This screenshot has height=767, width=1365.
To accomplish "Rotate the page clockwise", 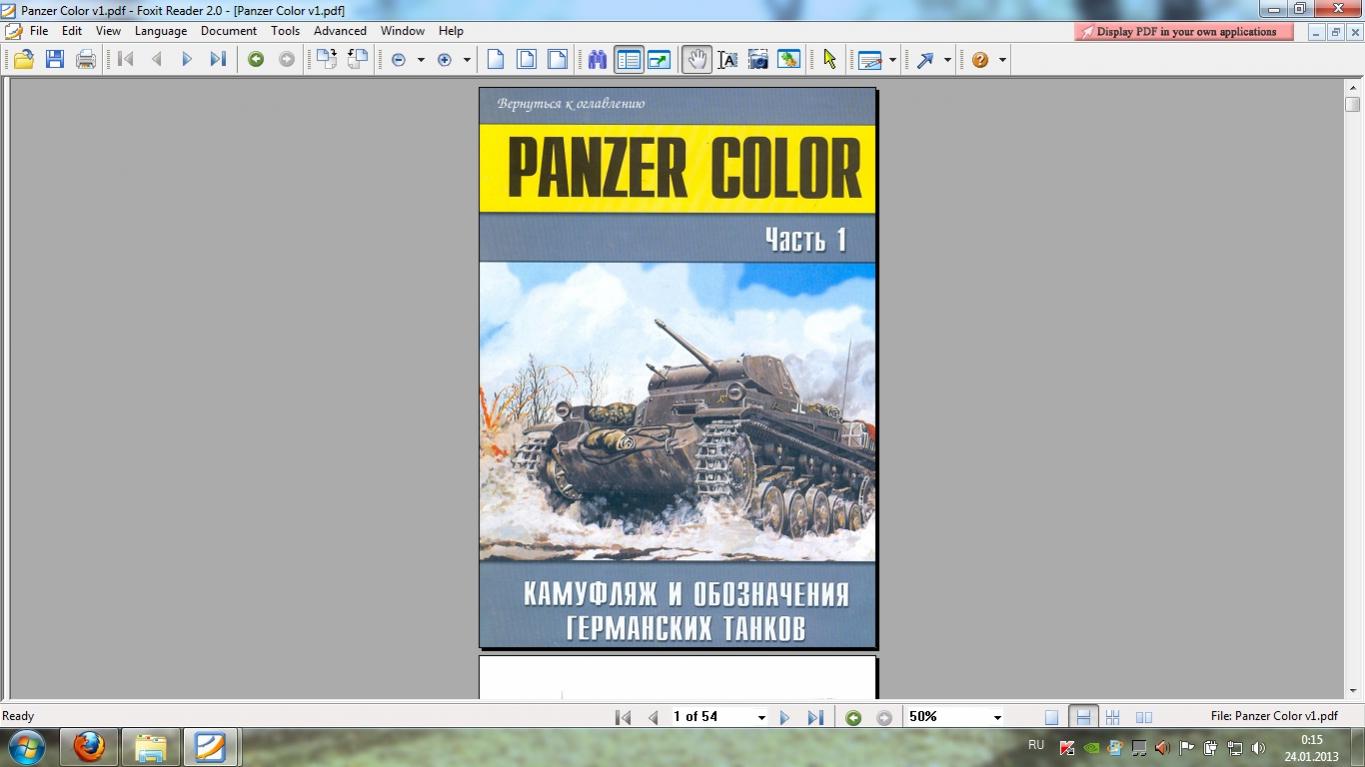I will pyautogui.click(x=326, y=60).
